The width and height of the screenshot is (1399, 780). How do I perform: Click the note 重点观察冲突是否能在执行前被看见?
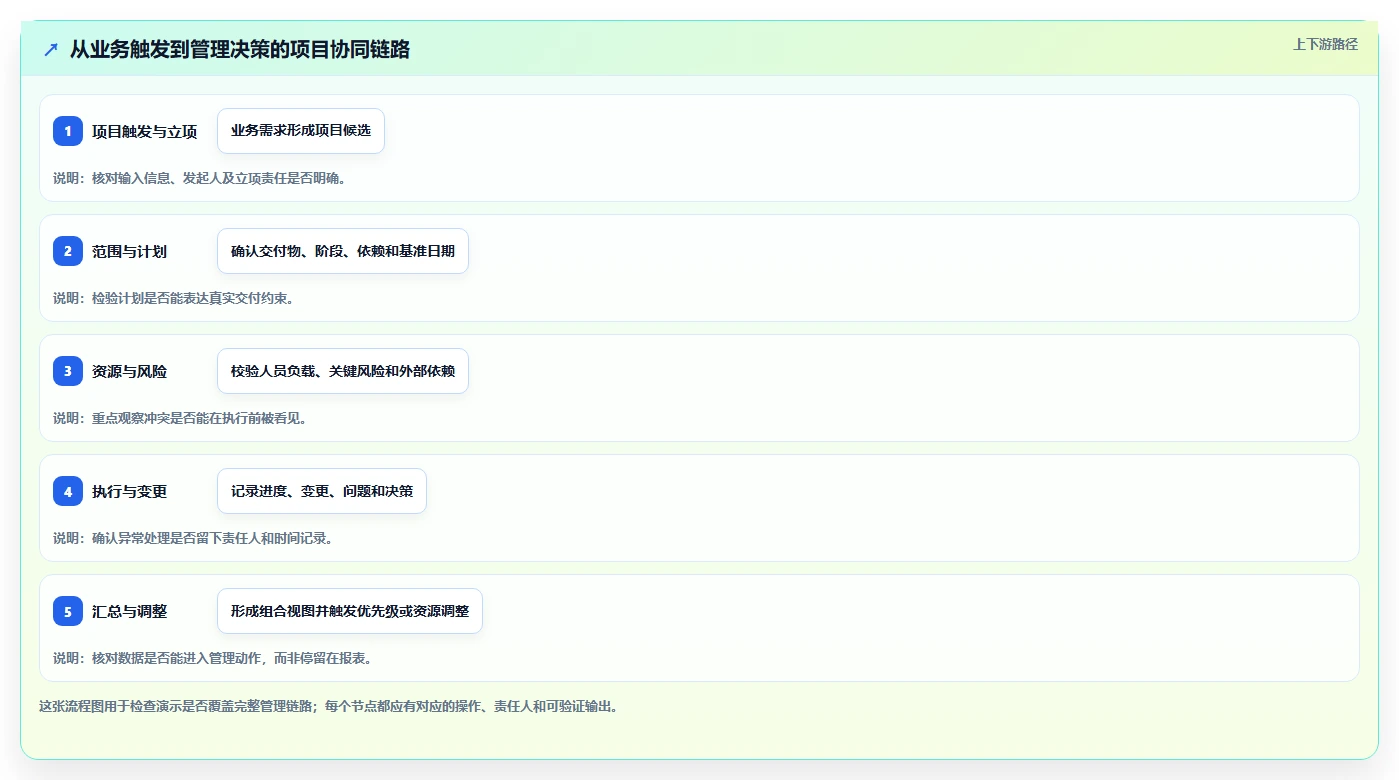coord(180,418)
